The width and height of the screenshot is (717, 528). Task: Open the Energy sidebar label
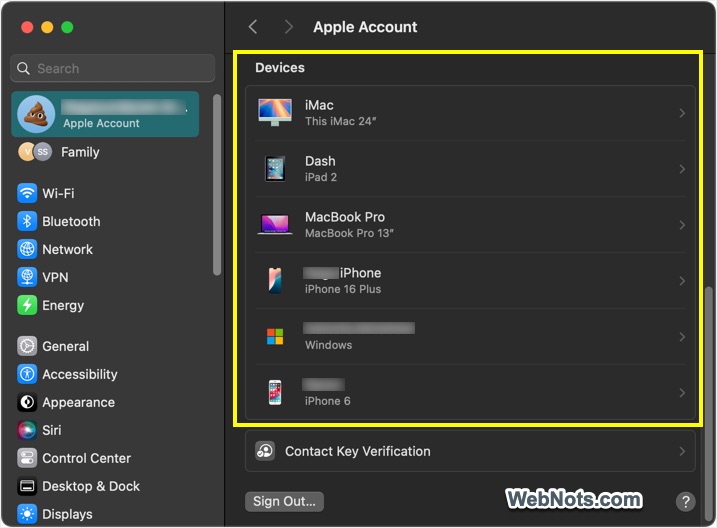coord(63,305)
